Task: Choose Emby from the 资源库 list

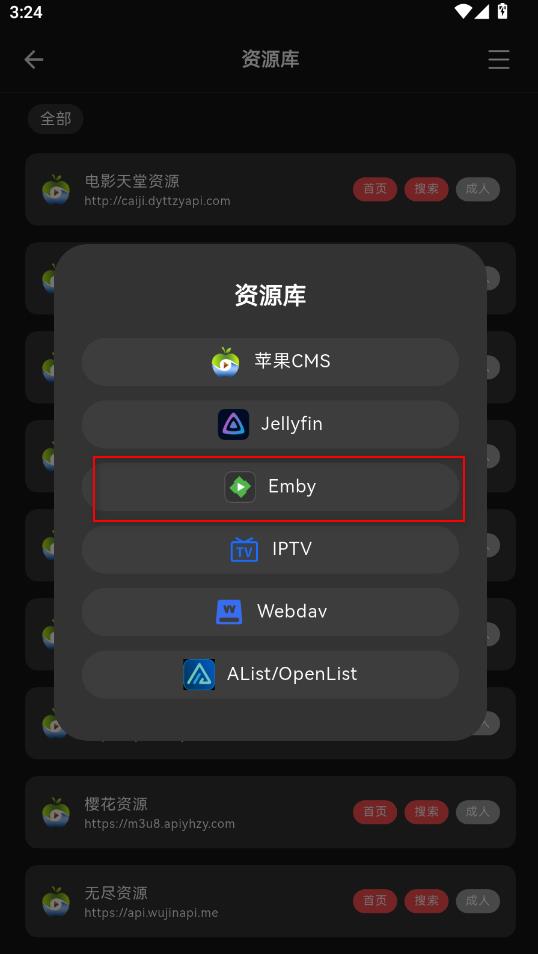Action: click(x=270, y=487)
